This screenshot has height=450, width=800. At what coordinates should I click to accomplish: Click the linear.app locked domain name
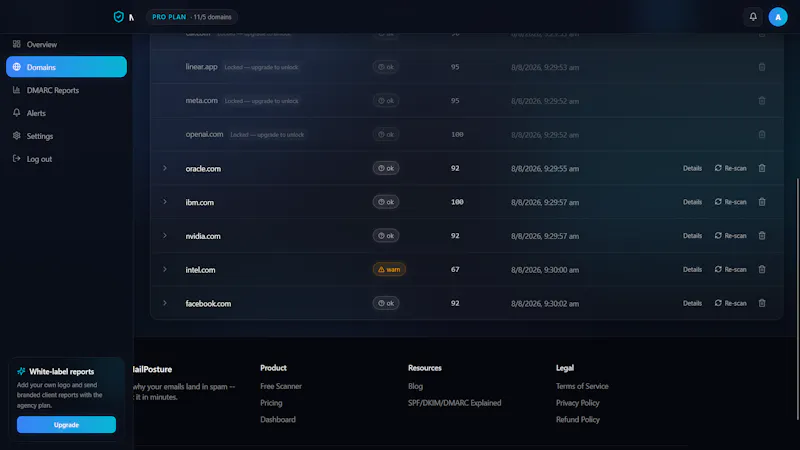pyautogui.click(x=201, y=67)
